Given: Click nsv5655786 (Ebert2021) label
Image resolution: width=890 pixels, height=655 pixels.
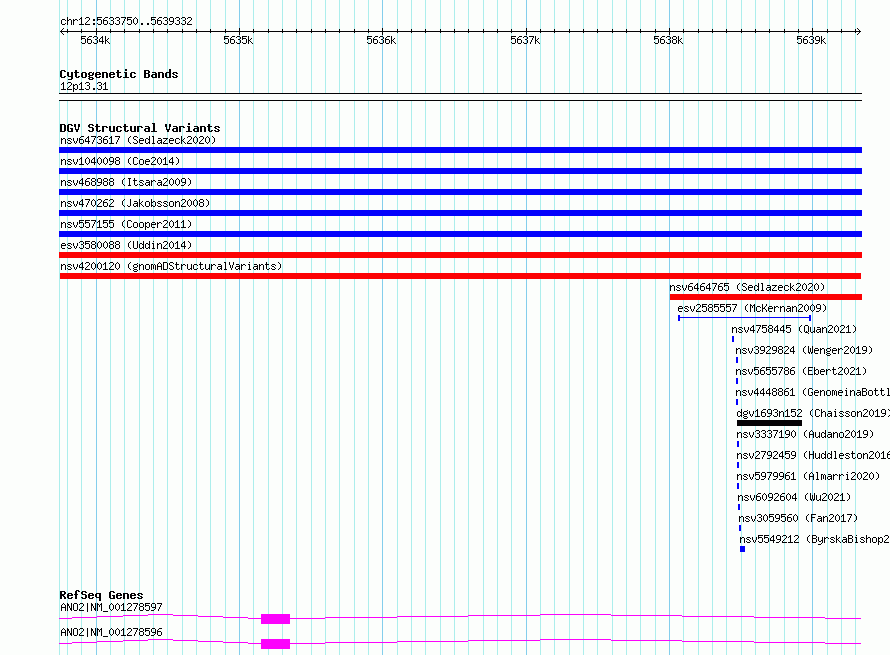Looking at the screenshot, I should click(x=801, y=371).
